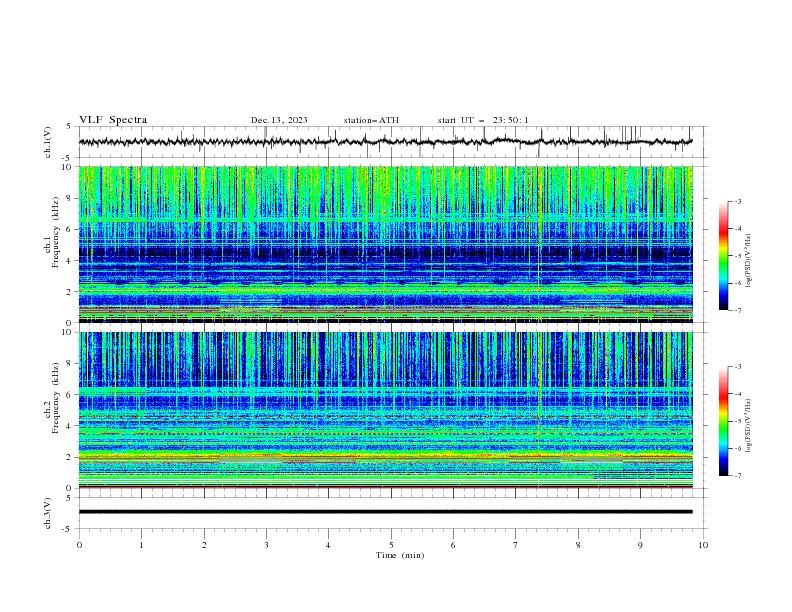Click the "-7" label on the ch.2 colorbar

(x=738, y=475)
